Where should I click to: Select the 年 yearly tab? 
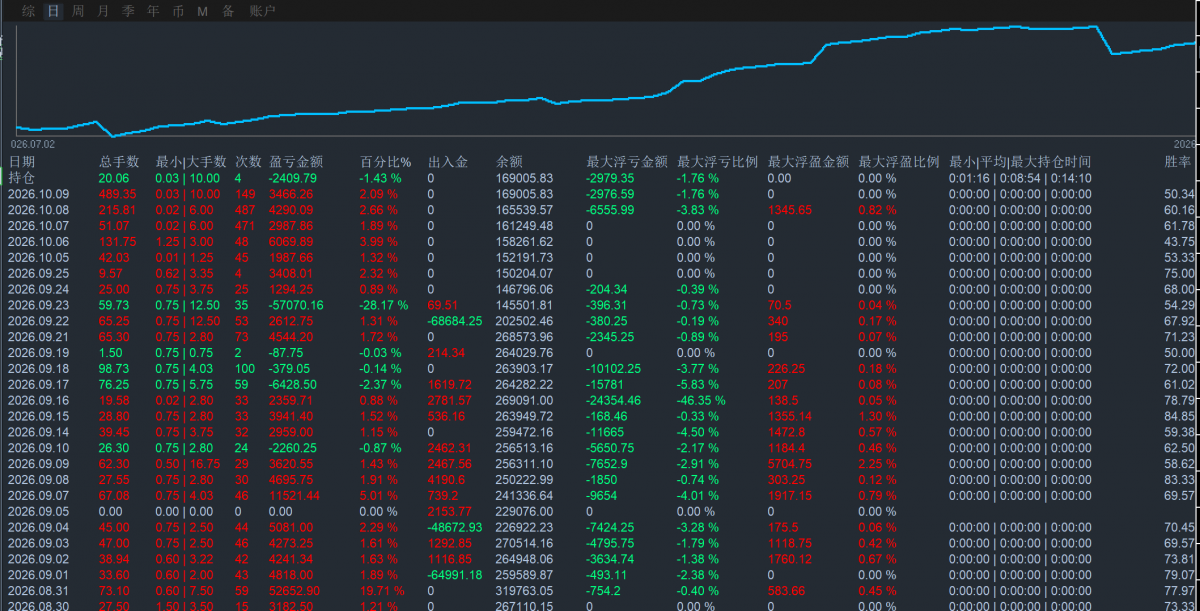[x=153, y=11]
